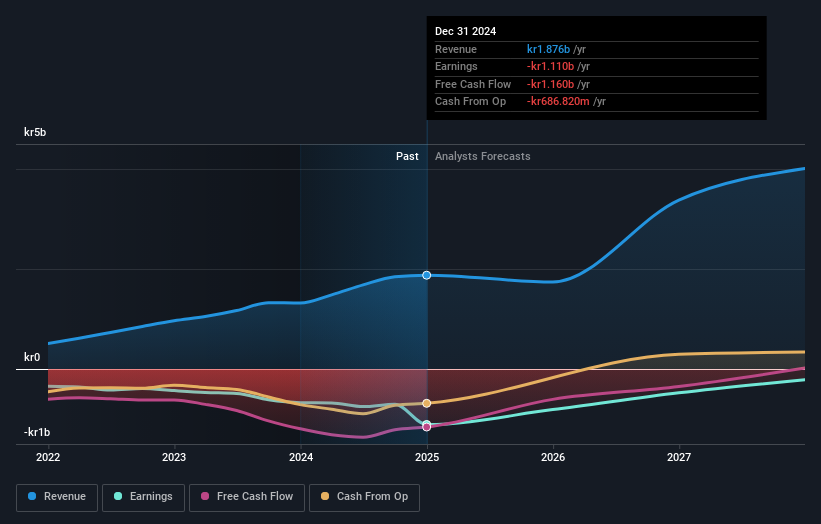Click the -kr1.110b earnings value
Screen dimensions: 821x524
point(550,66)
